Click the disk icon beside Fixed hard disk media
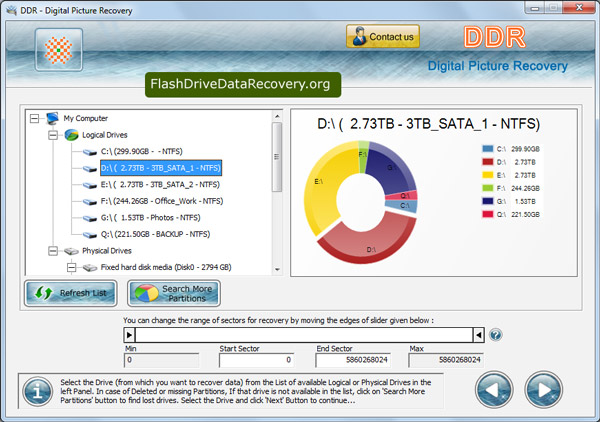Viewport: 600px width, 422px height. tap(90, 268)
